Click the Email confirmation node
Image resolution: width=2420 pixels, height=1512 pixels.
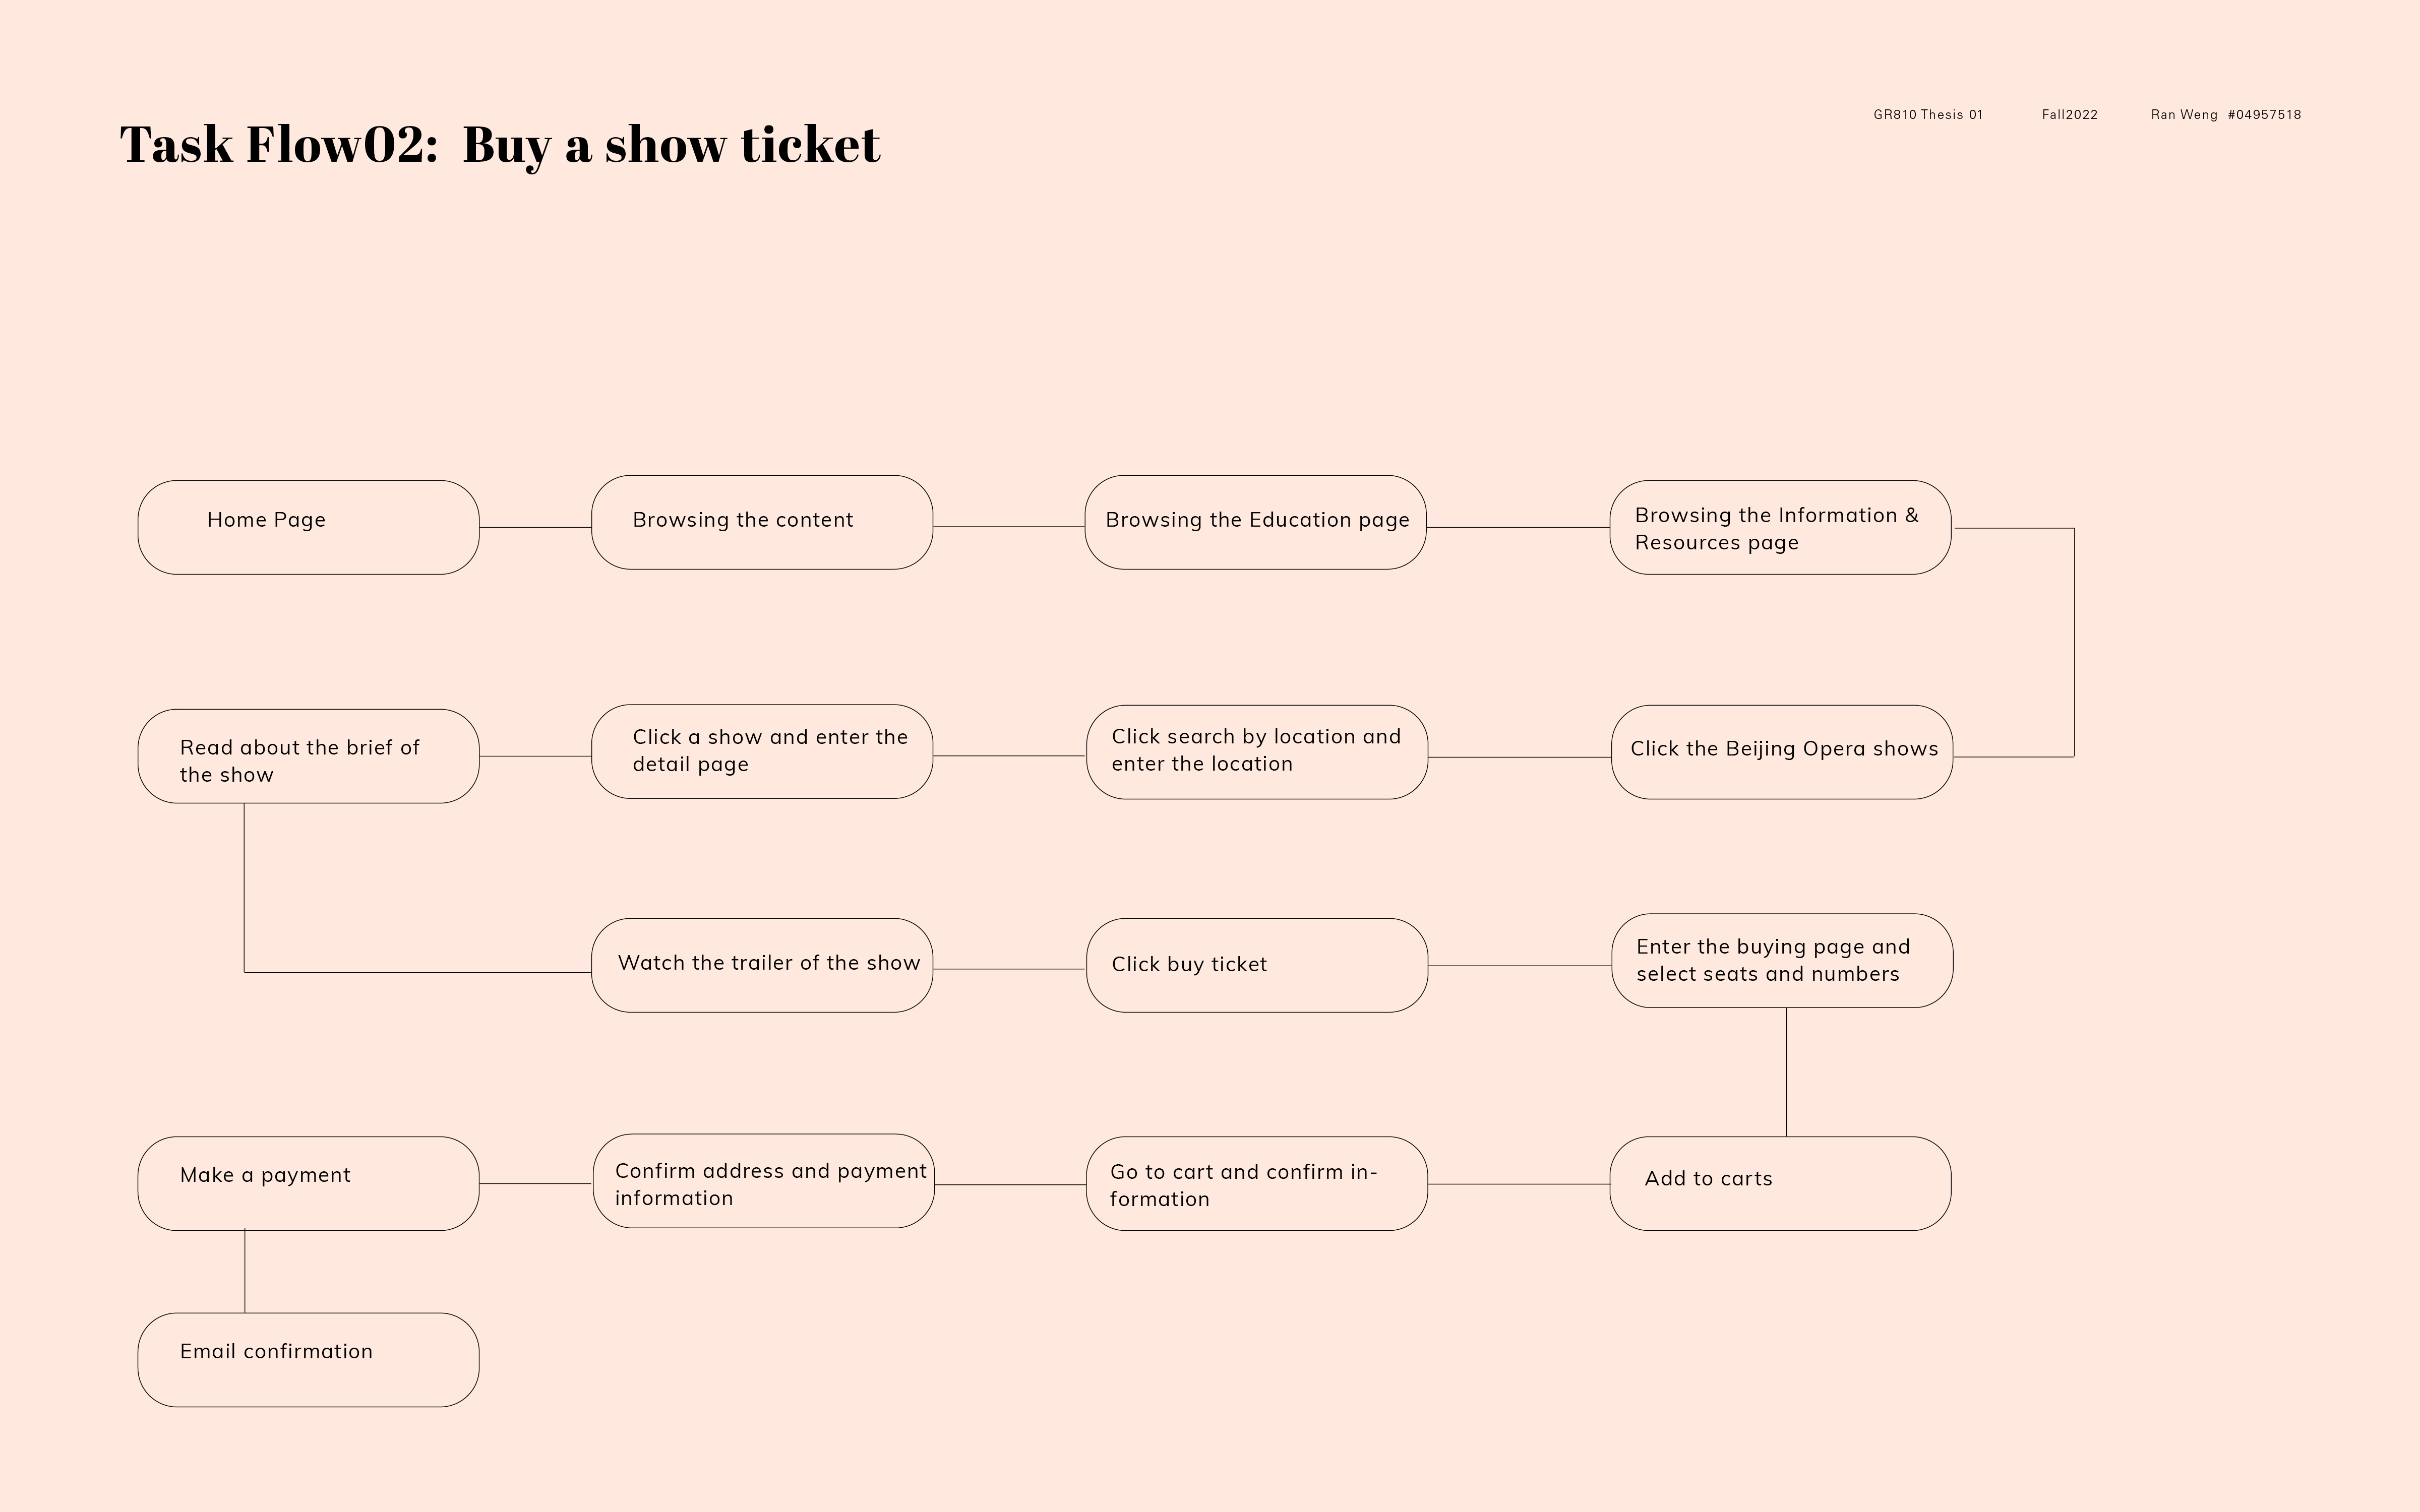pos(308,1360)
